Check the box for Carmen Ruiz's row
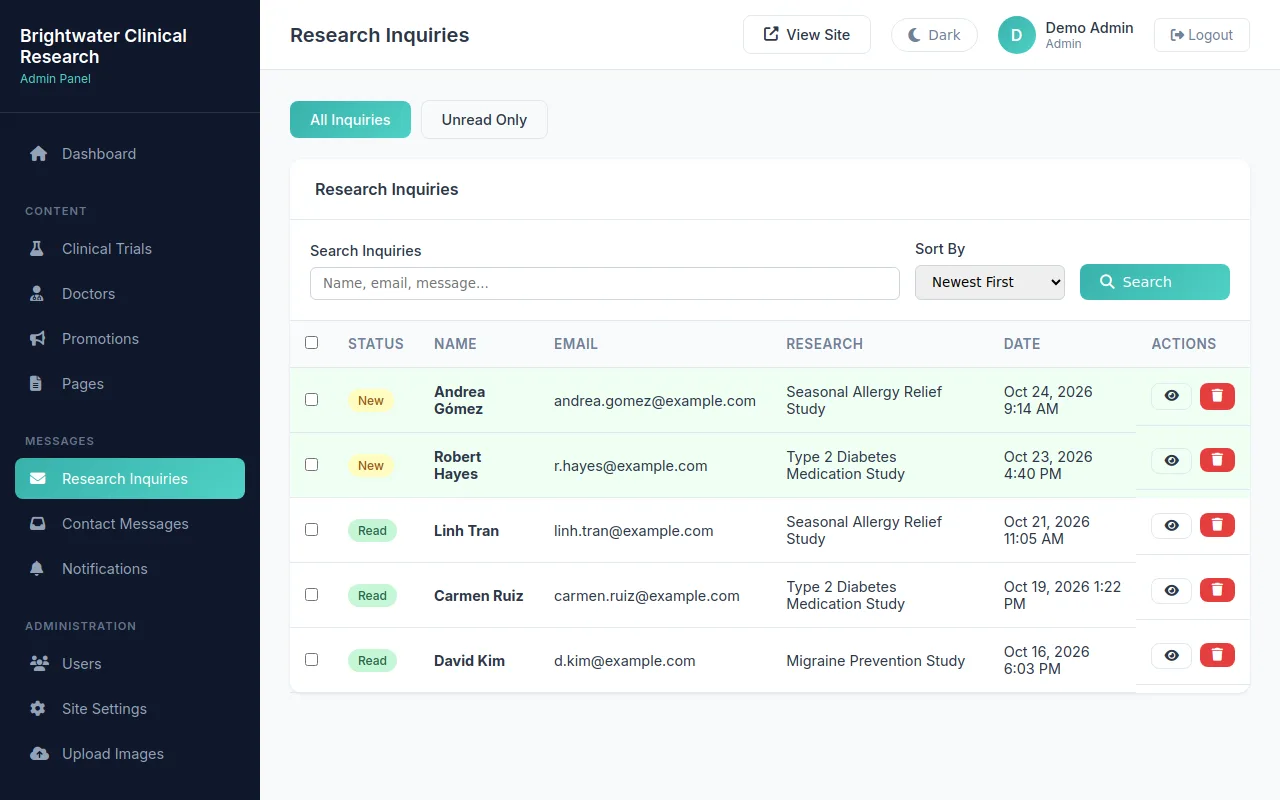The height and width of the screenshot is (800, 1280). tap(311, 595)
